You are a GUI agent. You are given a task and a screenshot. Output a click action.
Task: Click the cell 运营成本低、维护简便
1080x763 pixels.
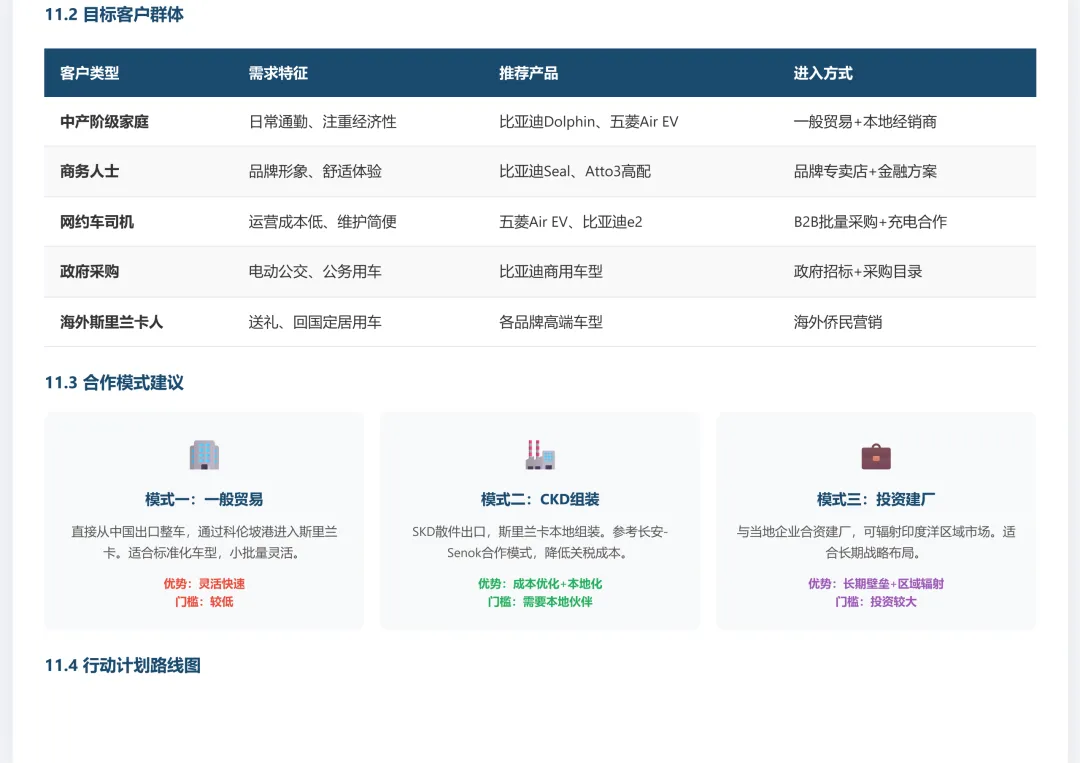coord(322,222)
